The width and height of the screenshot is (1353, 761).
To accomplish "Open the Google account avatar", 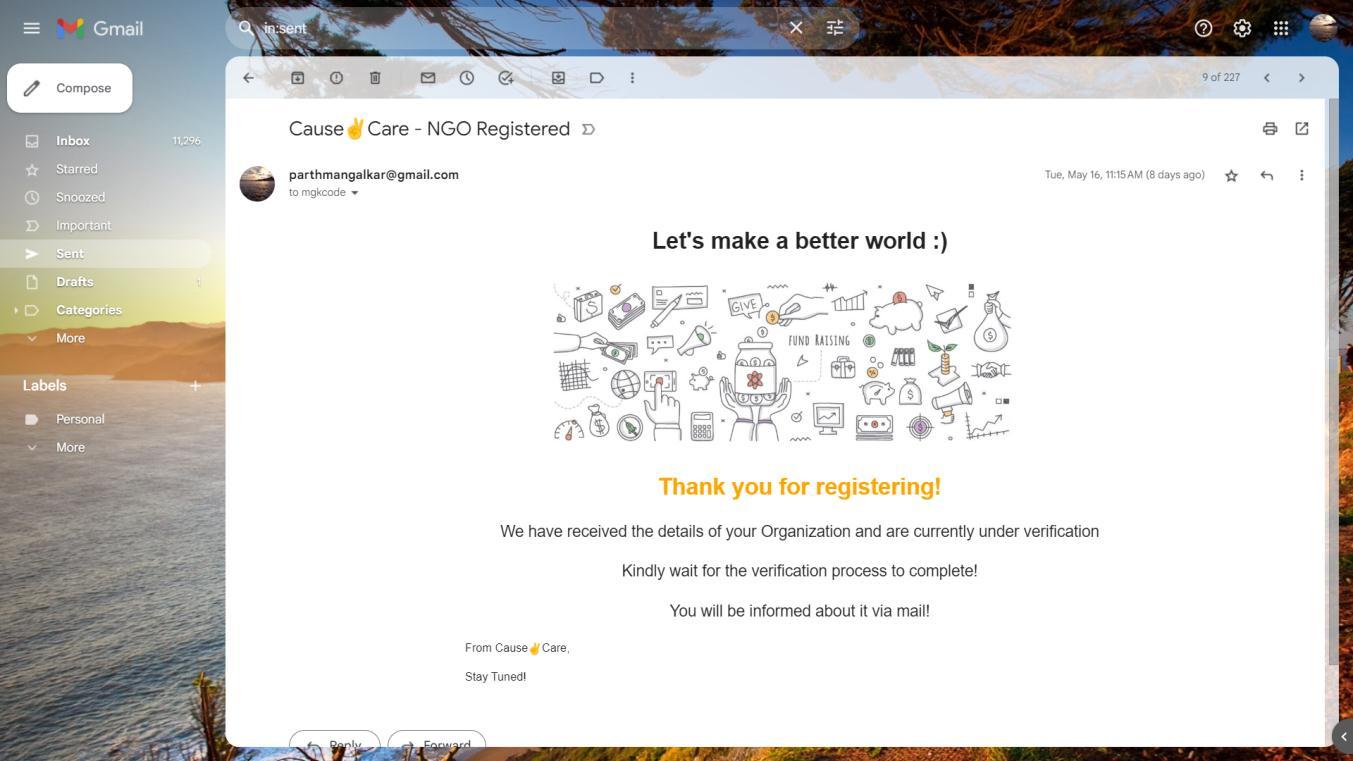I will pyautogui.click(x=1323, y=28).
